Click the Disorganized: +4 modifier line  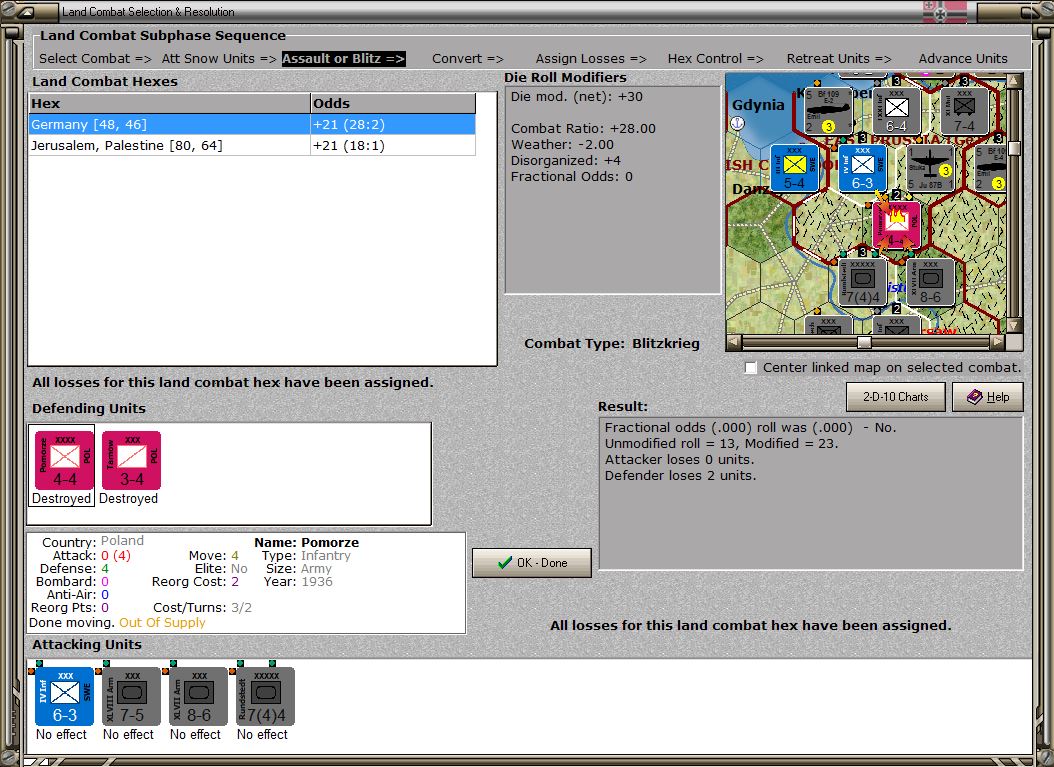pyautogui.click(x=565, y=161)
